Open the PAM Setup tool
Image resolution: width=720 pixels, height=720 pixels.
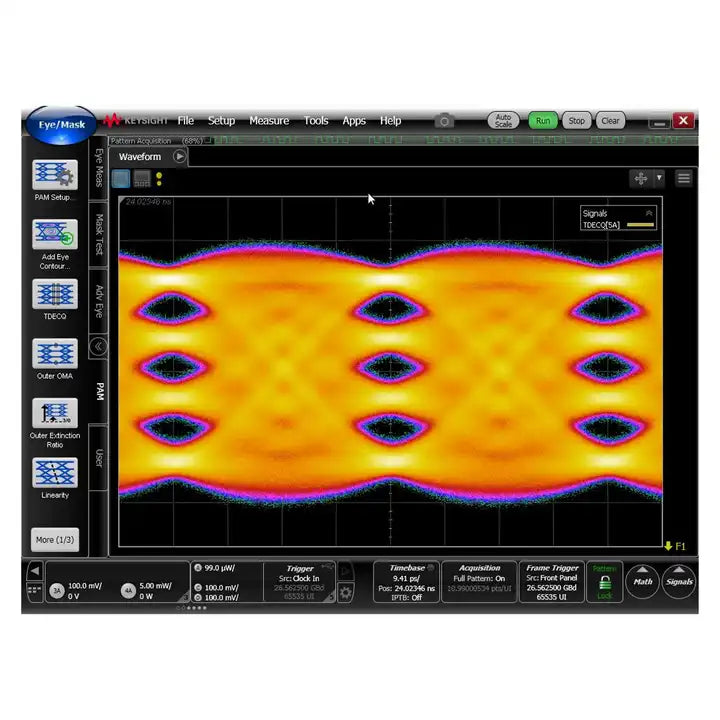pos(54,176)
